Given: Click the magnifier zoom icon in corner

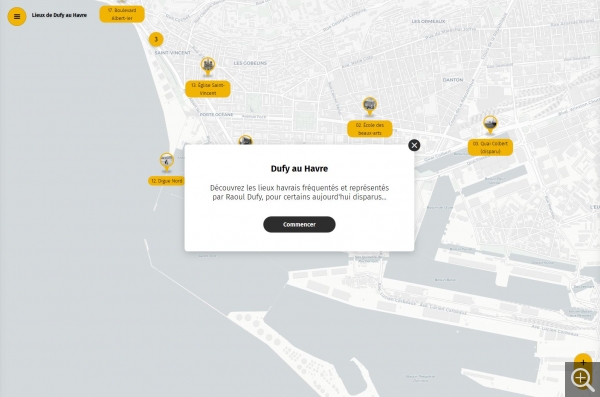Looking at the screenshot, I should point(582,379).
